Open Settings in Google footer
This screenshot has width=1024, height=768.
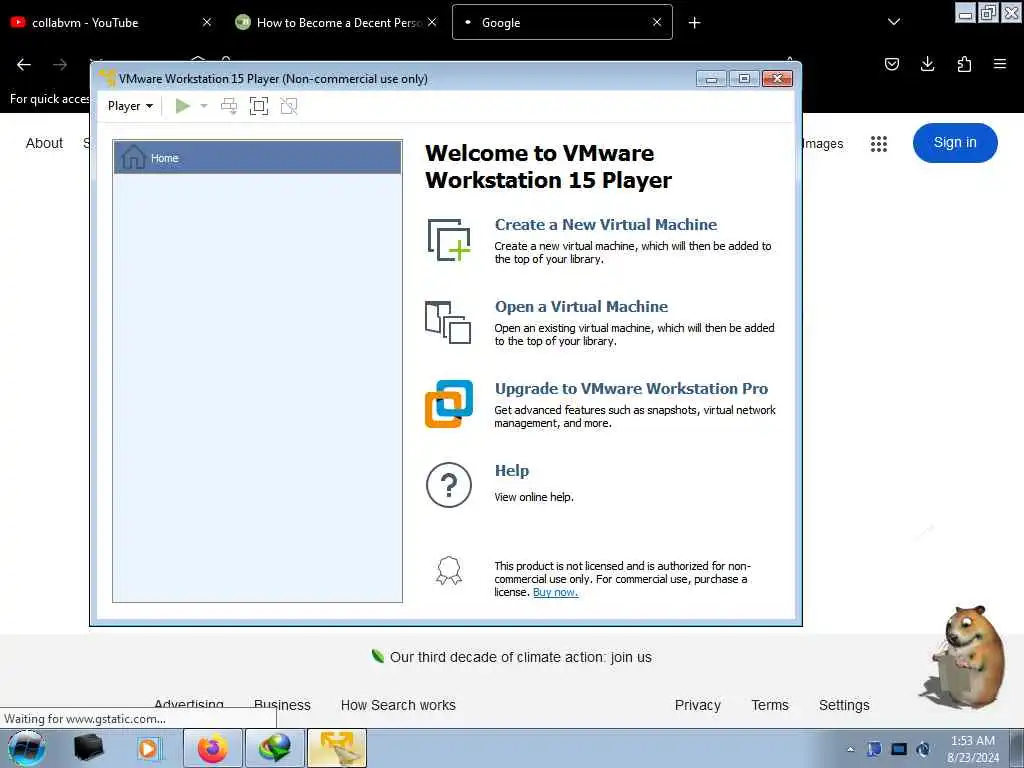(844, 705)
